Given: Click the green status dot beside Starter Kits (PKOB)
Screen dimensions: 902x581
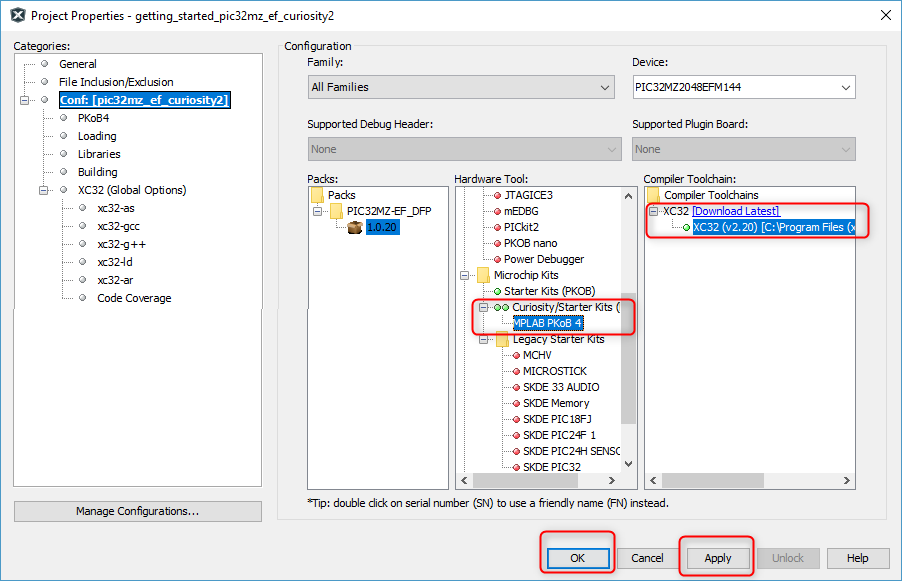Looking at the screenshot, I should click(495, 291).
